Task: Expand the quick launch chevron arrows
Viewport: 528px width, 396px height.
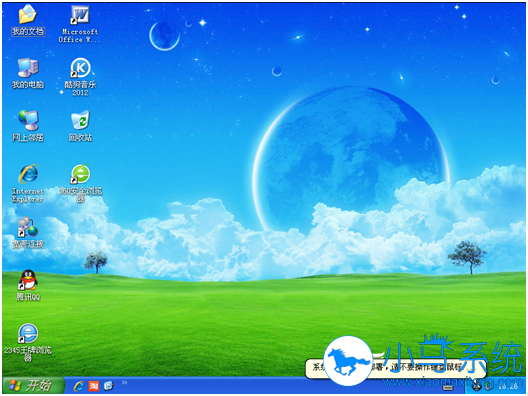Action: click(x=125, y=383)
